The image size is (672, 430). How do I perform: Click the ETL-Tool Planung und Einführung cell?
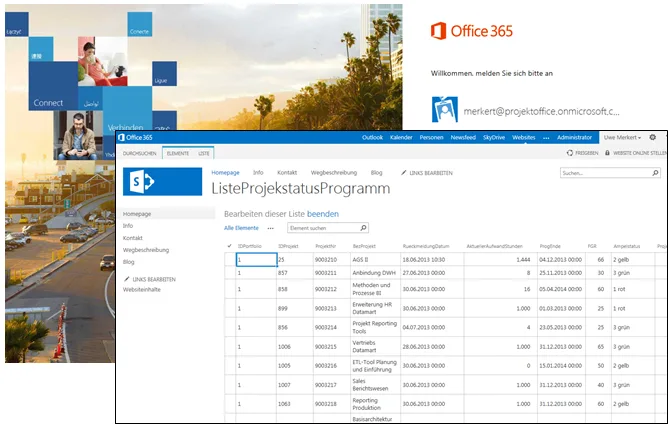(x=375, y=366)
